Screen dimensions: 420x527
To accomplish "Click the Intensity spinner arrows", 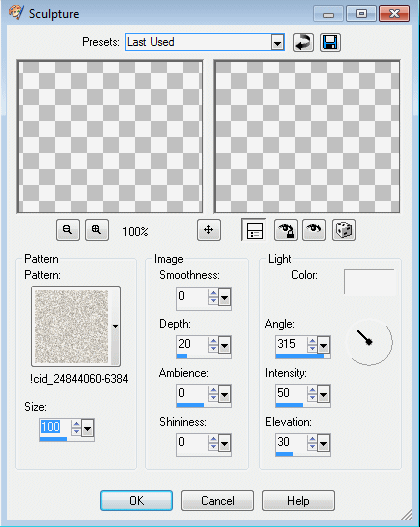I will coord(312,394).
